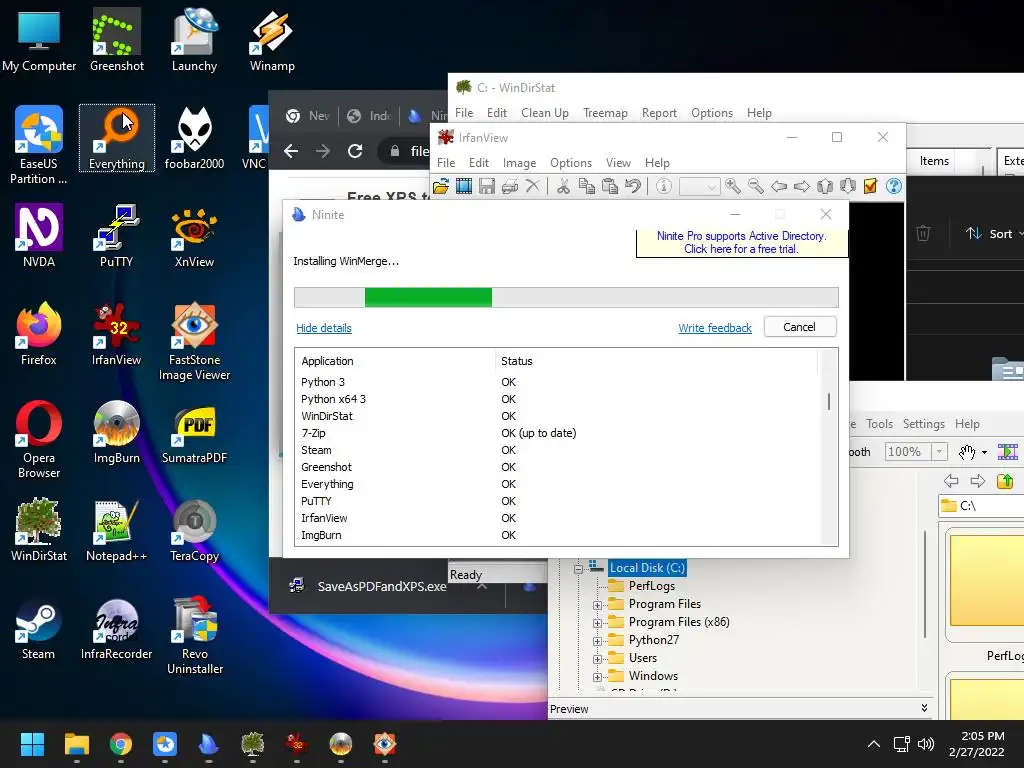This screenshot has height=768, width=1024.
Task: Click the Application column header in Ninite
Action: click(396, 361)
